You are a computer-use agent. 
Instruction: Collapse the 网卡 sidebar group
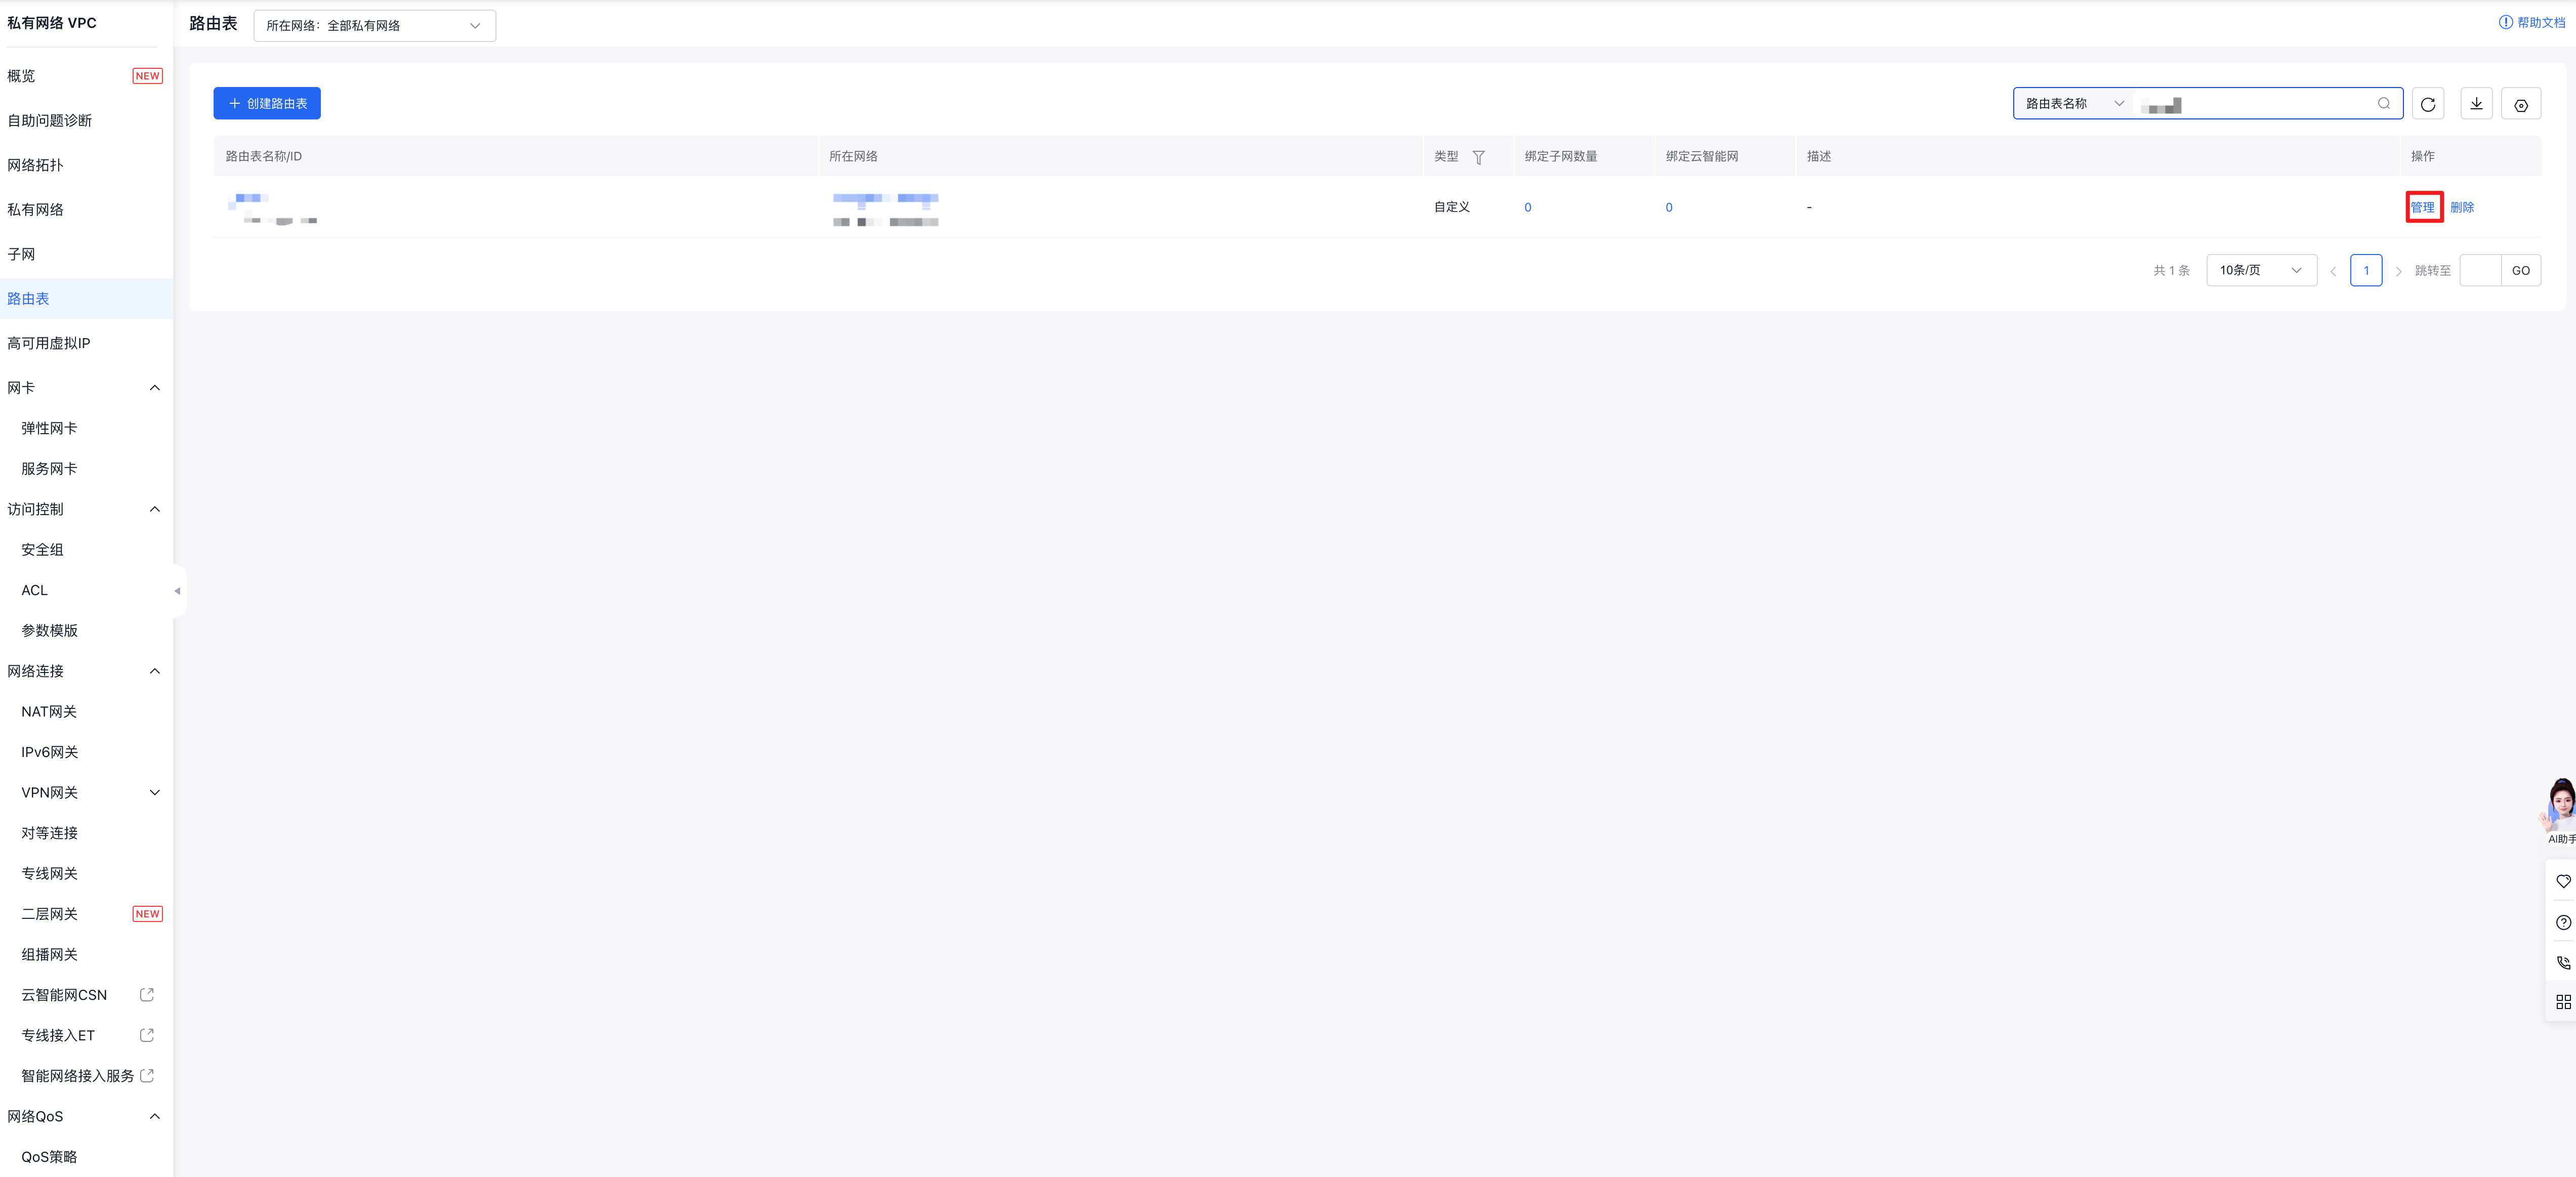click(x=154, y=388)
